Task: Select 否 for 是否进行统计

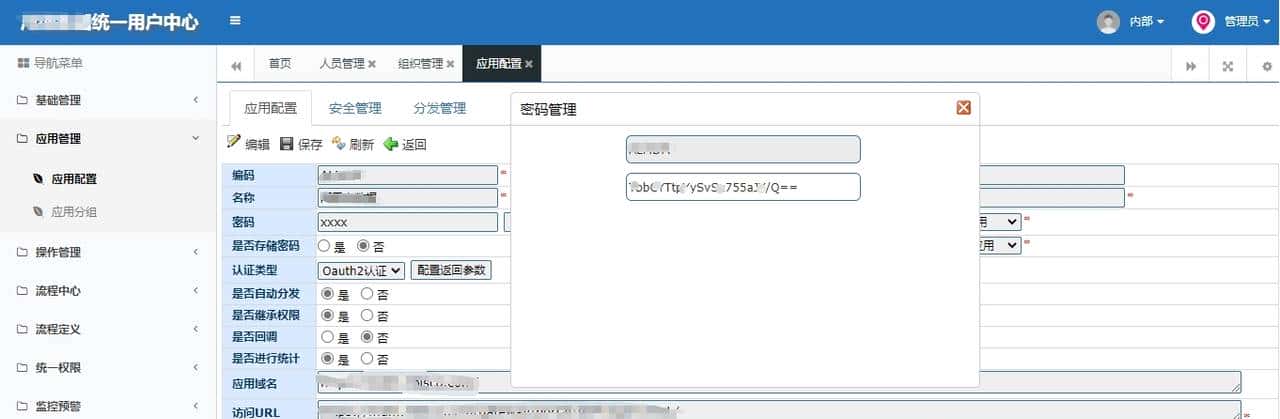Action: [367, 358]
